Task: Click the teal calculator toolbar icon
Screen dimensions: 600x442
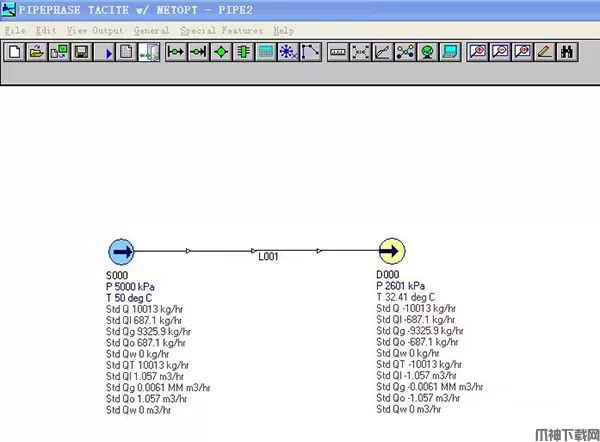Action: pos(266,52)
